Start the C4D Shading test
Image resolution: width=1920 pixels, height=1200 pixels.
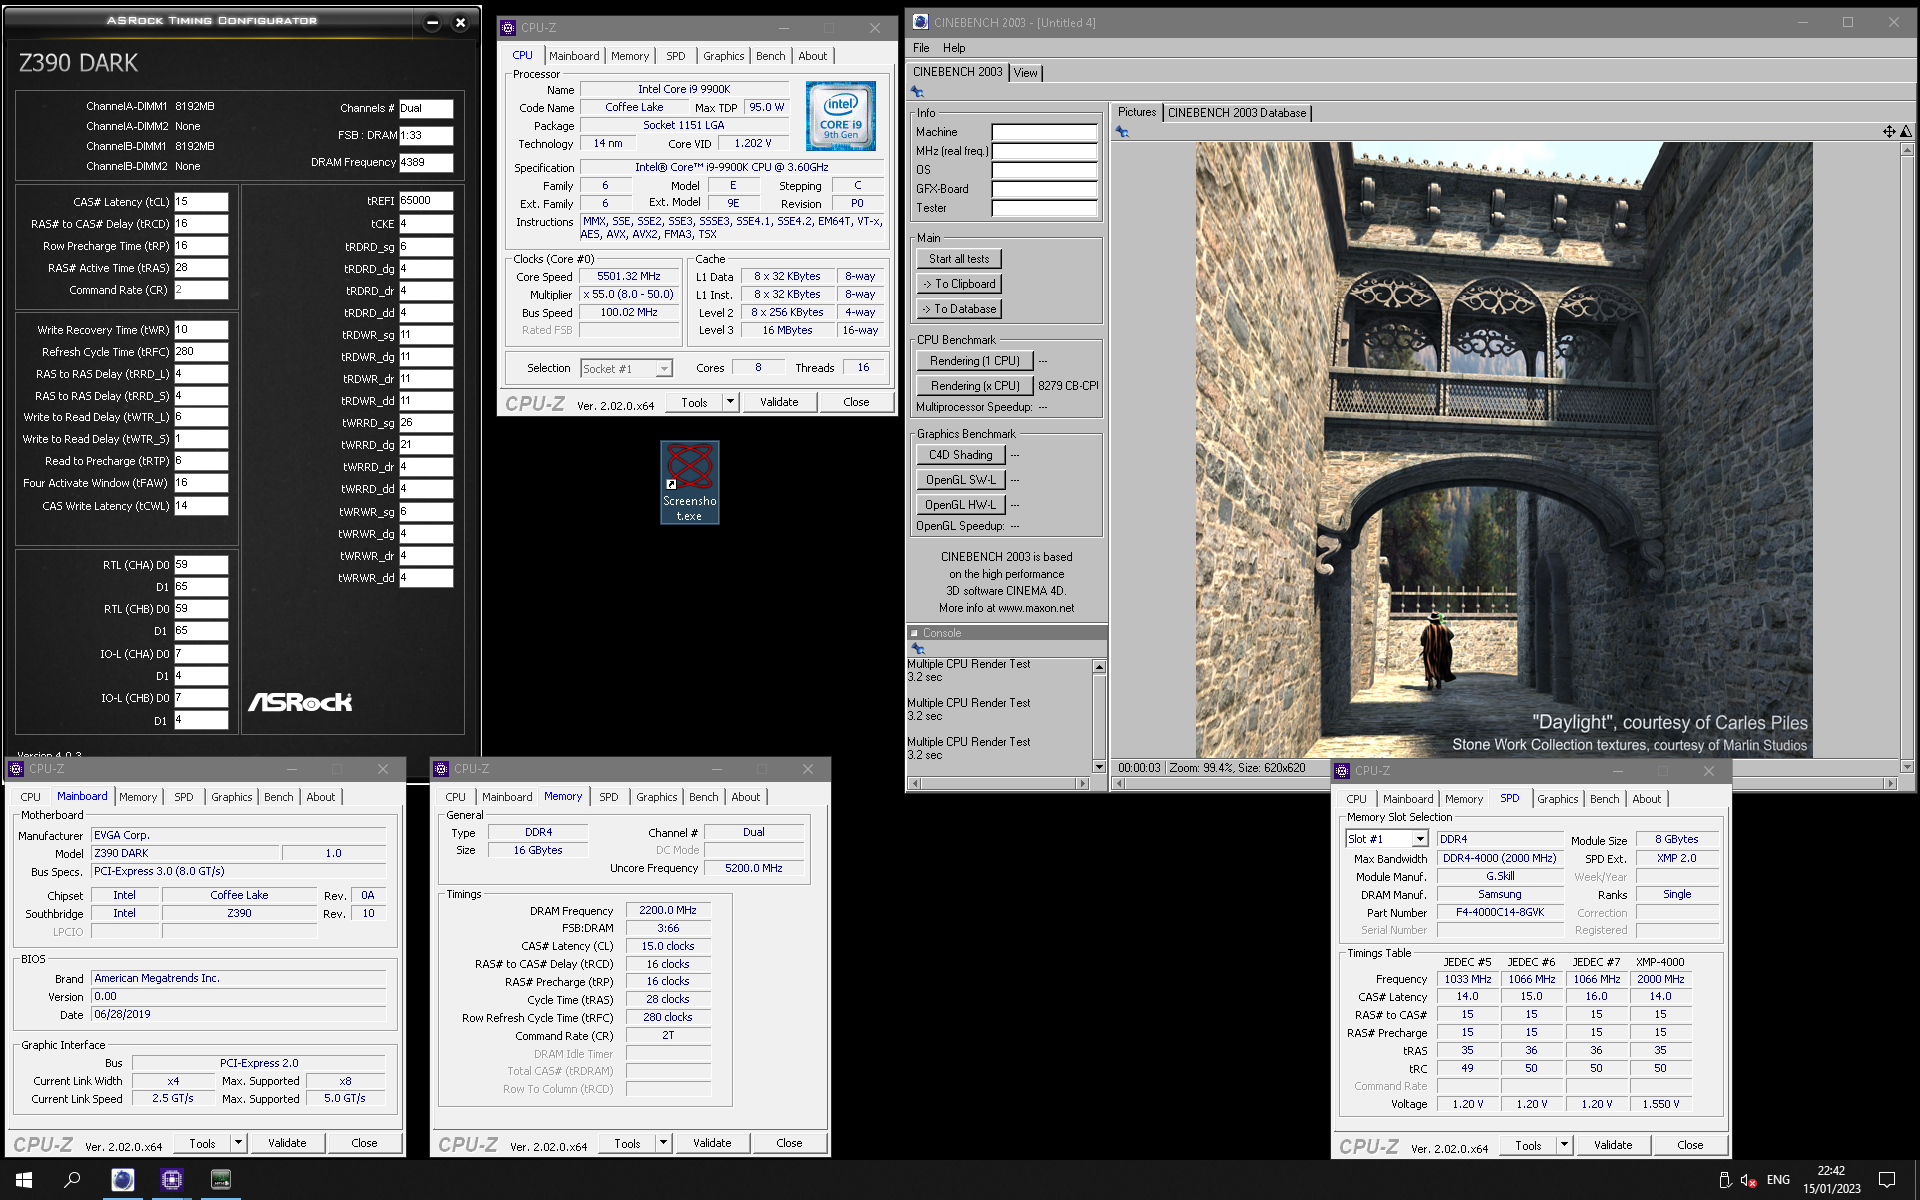pyautogui.click(x=960, y=455)
